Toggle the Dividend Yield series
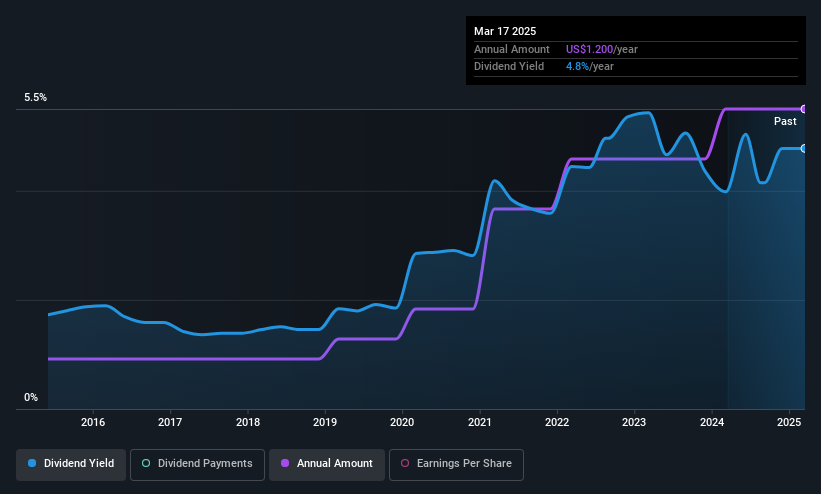The image size is (821, 494). pyautogui.click(x=71, y=464)
